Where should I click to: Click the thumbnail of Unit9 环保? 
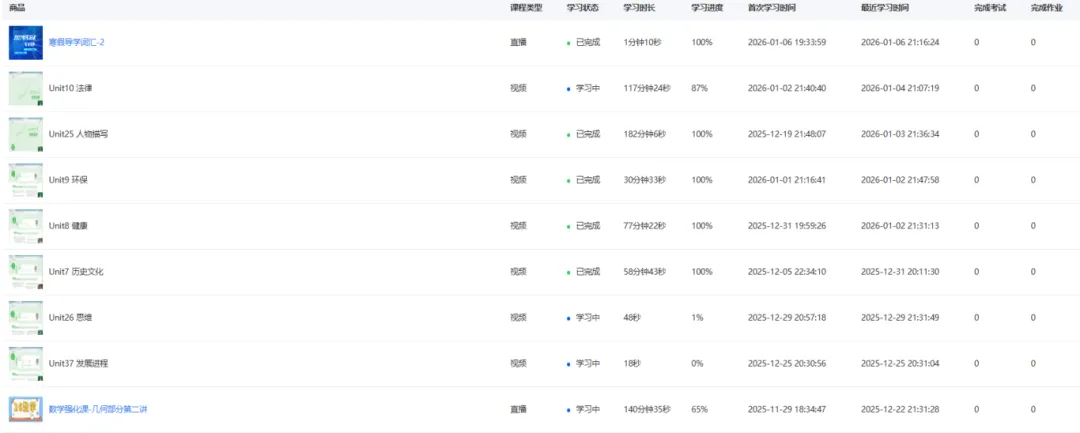(25, 180)
